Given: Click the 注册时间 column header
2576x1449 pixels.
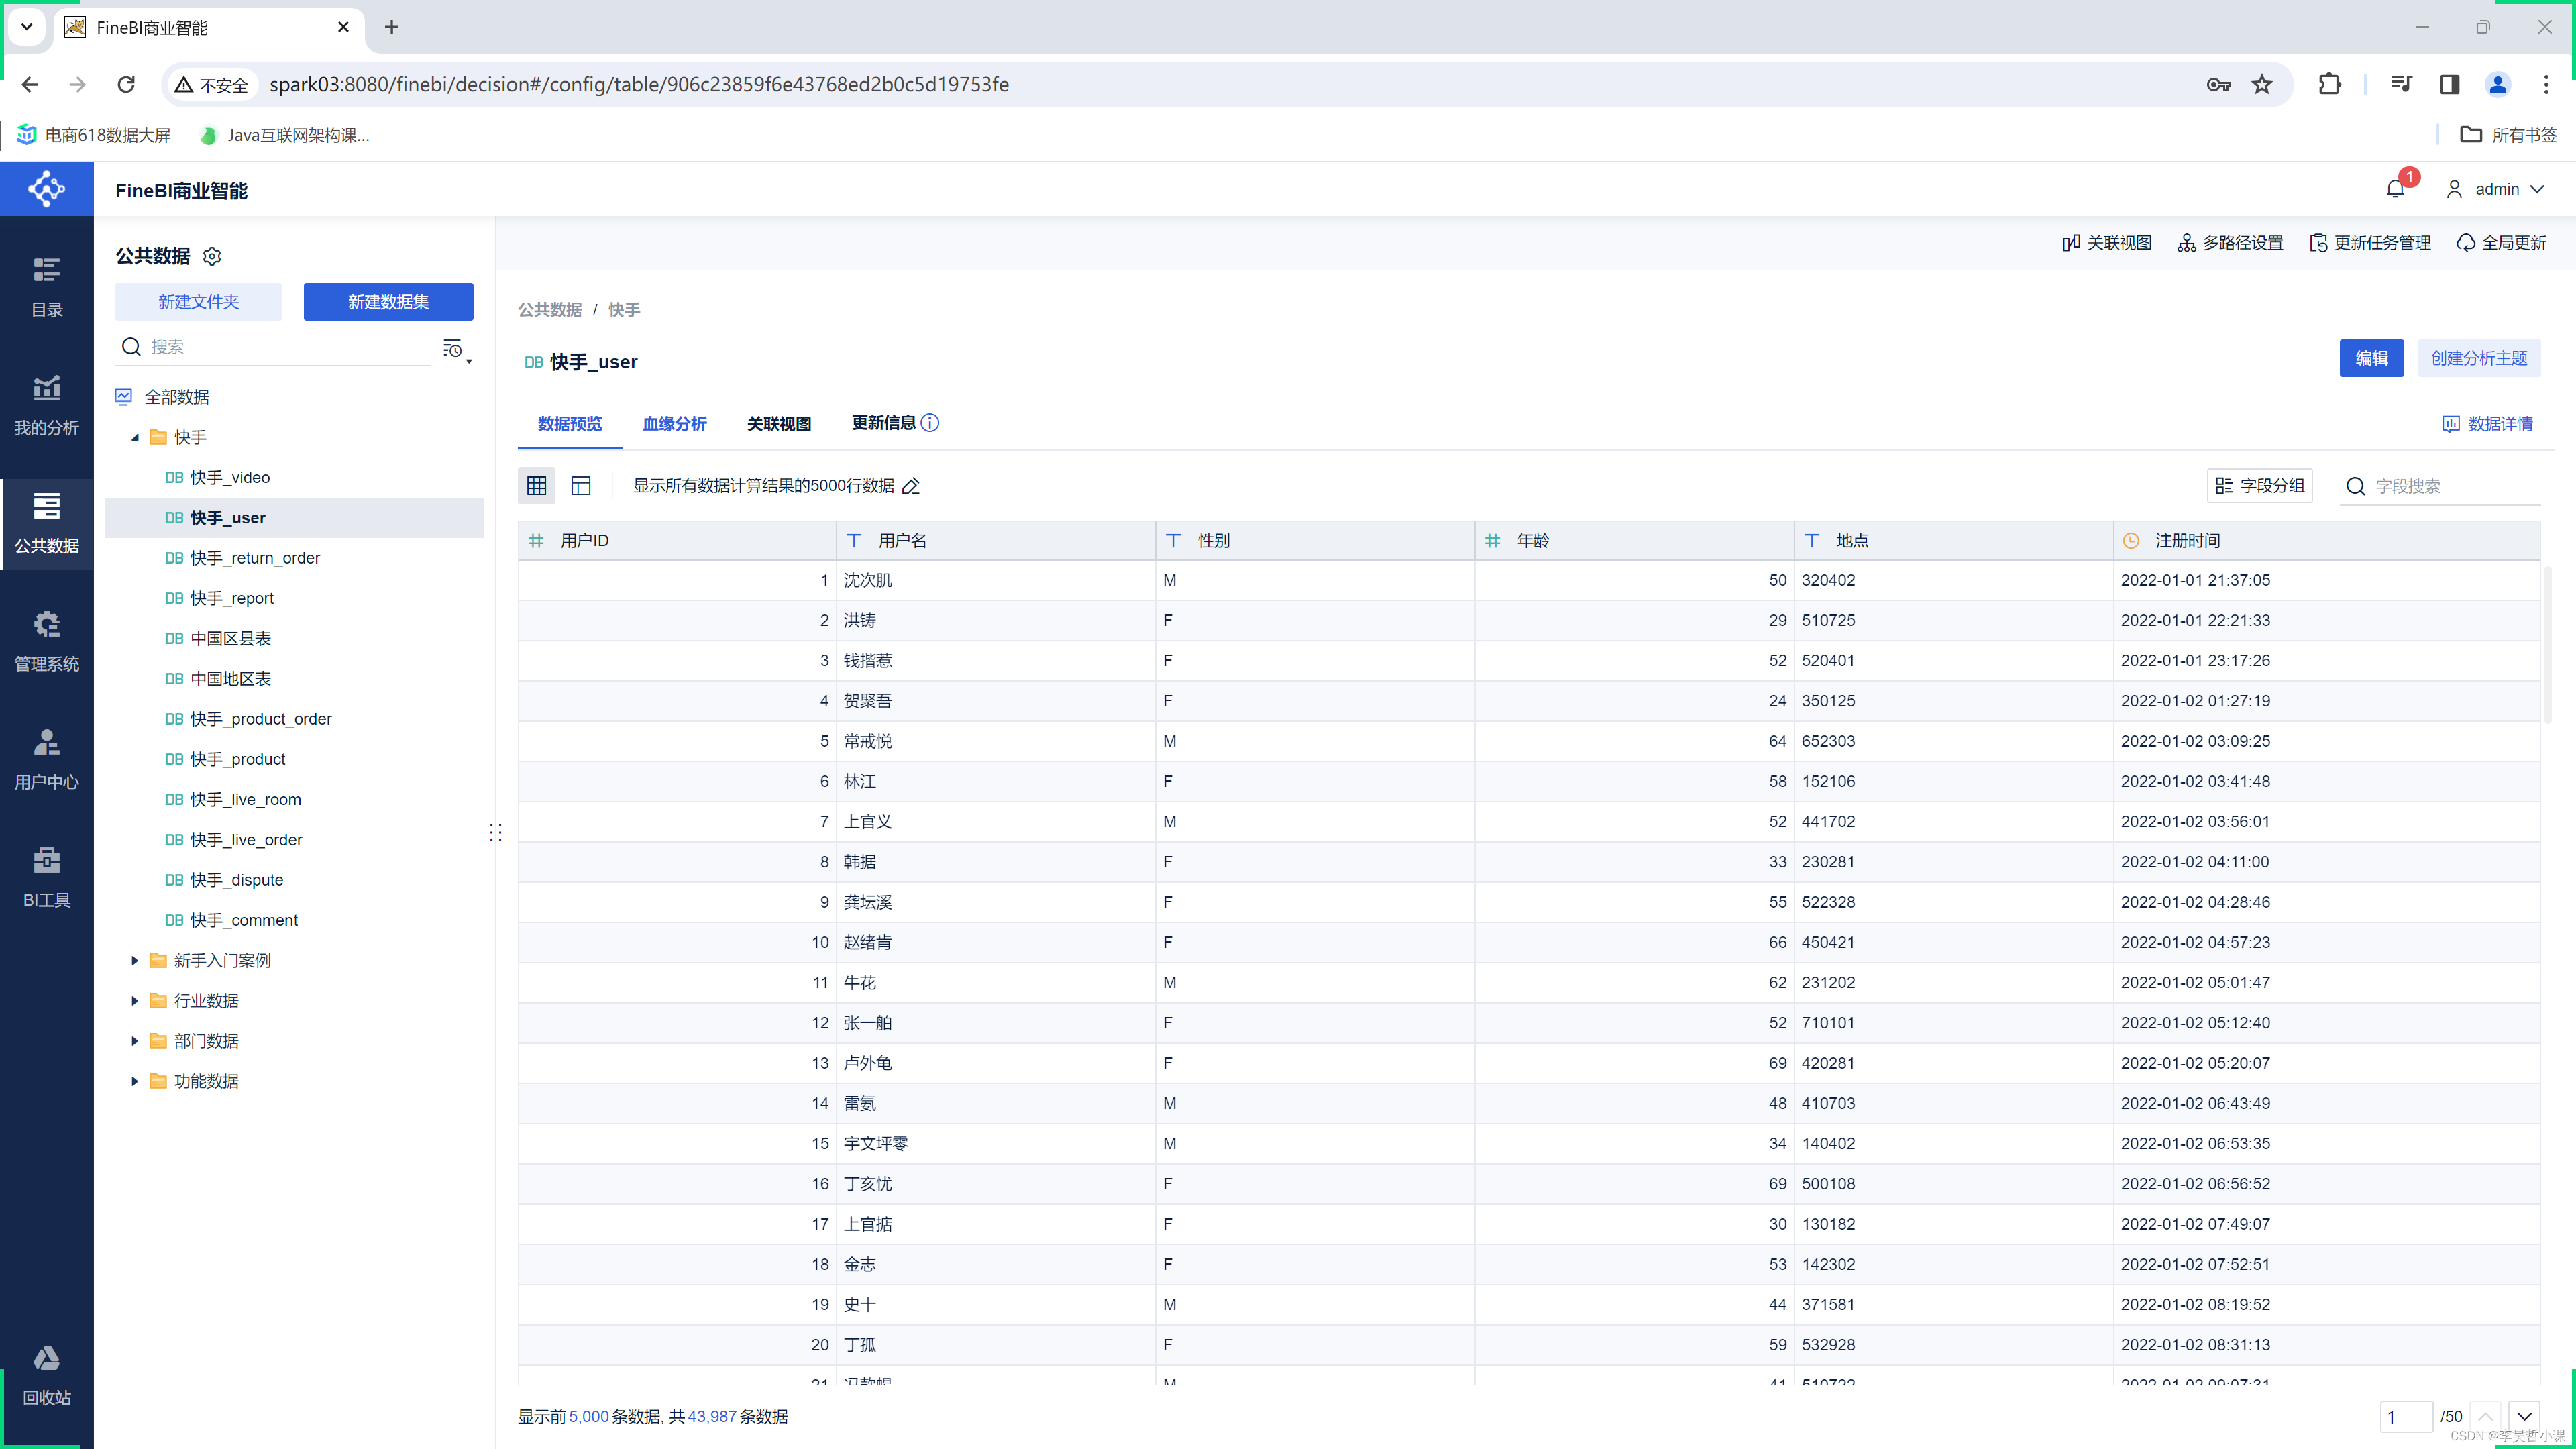Looking at the screenshot, I should point(2326,540).
